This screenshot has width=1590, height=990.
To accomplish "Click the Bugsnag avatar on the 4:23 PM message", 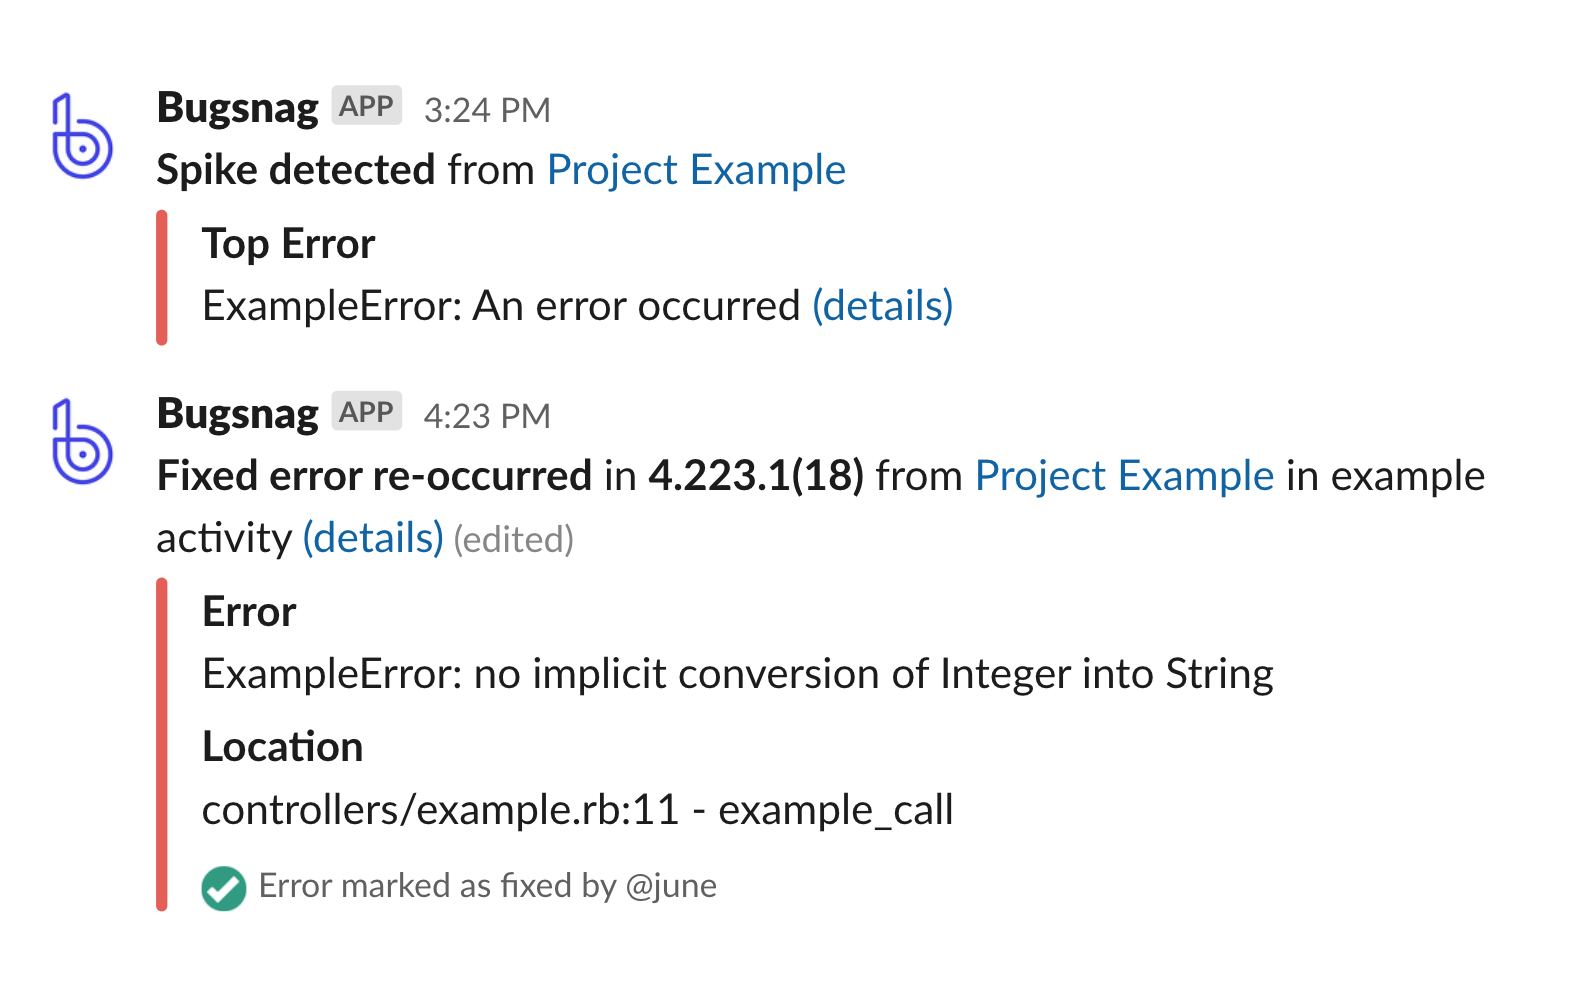I will [82, 442].
